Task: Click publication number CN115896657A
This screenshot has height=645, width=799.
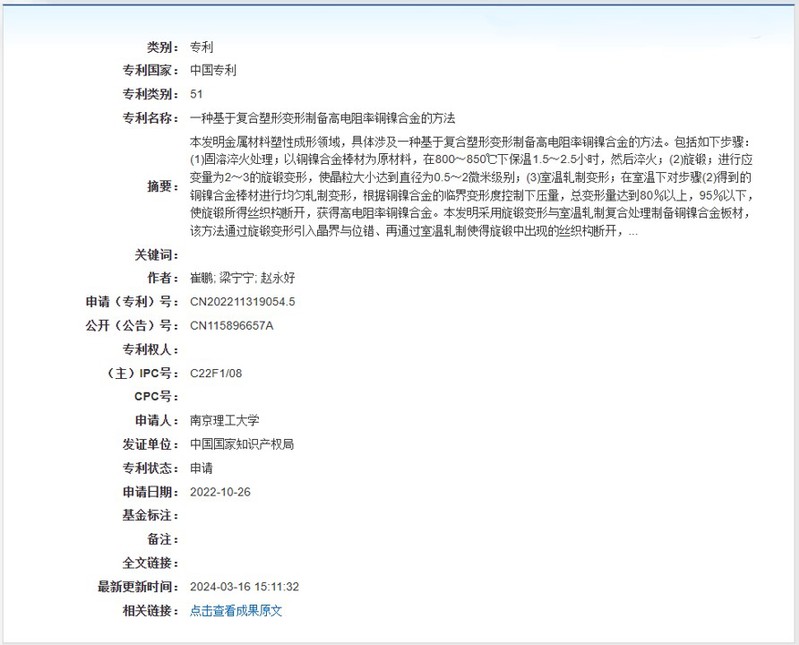Action: [232, 326]
